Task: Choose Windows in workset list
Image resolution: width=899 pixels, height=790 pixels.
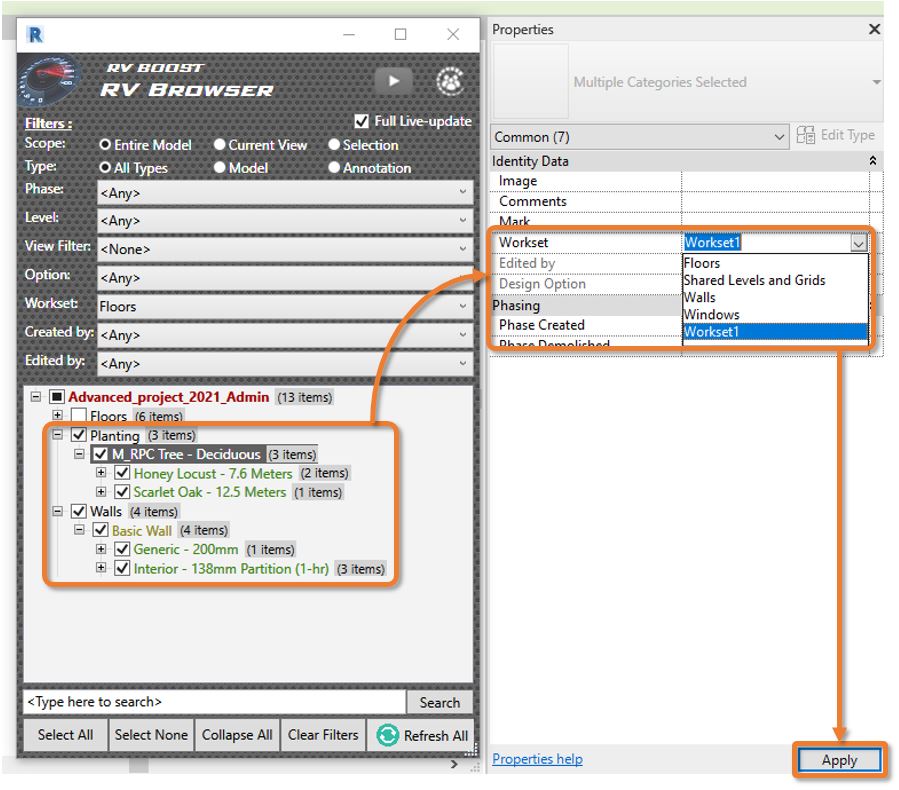Action: [x=775, y=315]
